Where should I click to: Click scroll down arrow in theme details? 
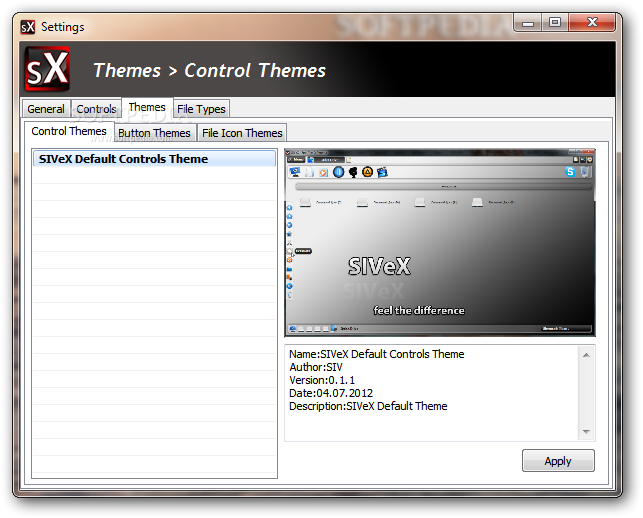tap(586, 431)
